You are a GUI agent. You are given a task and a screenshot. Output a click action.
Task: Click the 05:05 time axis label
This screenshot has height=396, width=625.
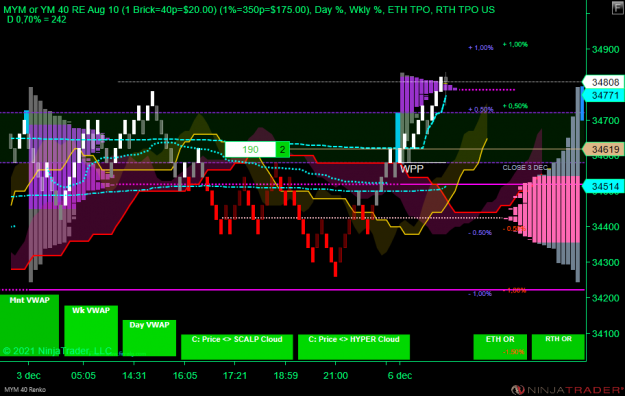83,375
